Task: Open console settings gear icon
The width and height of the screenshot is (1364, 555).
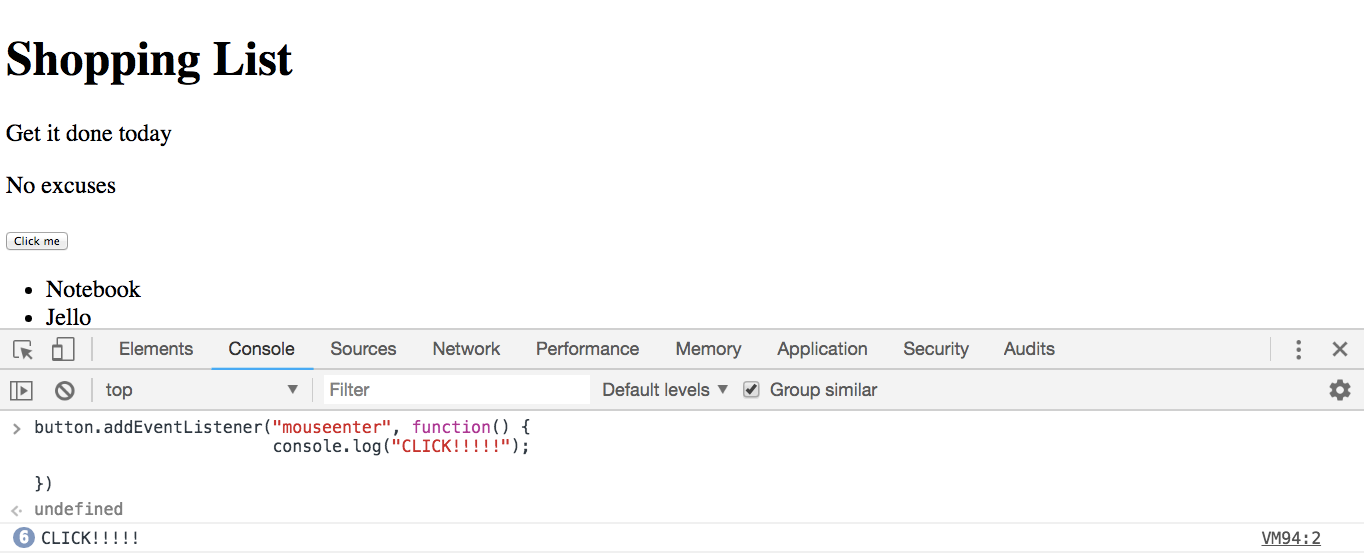Action: click(1340, 390)
